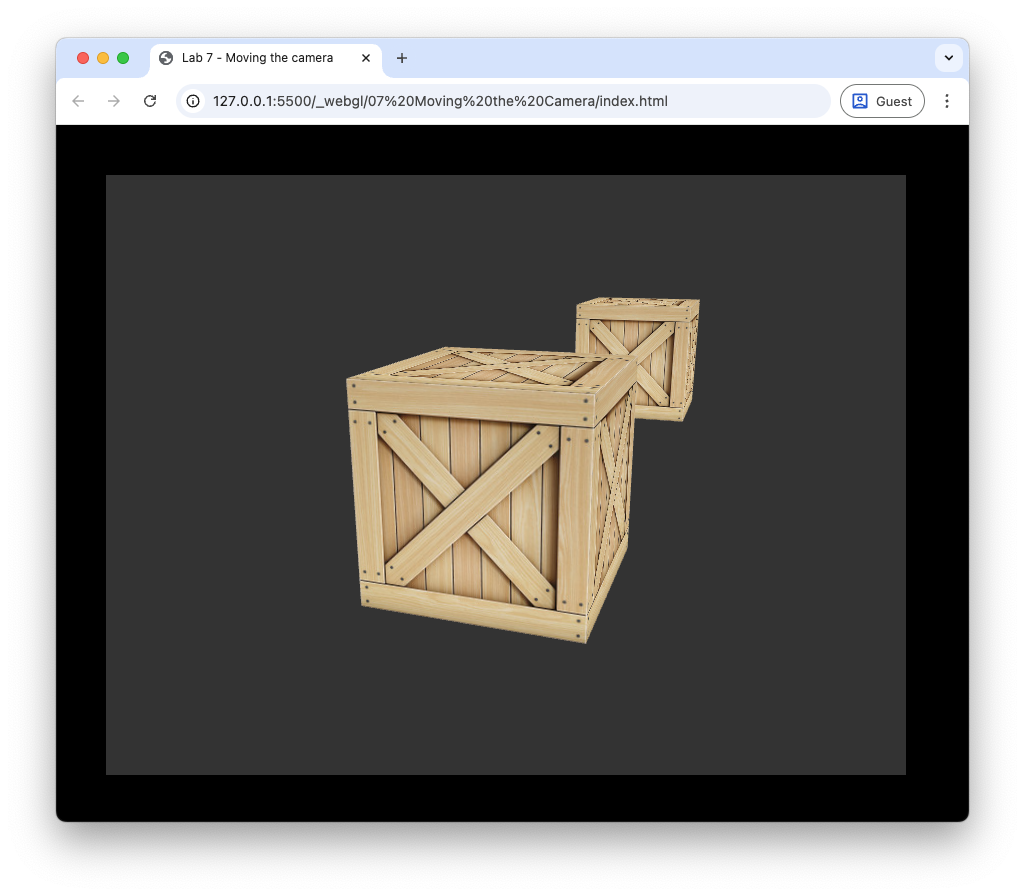
Task: Close the browser window with red button
Action: click(x=83, y=58)
